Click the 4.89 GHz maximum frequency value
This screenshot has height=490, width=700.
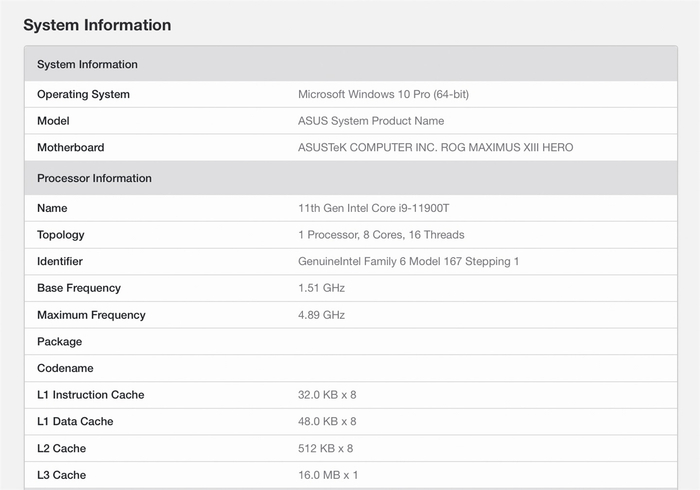click(321, 315)
